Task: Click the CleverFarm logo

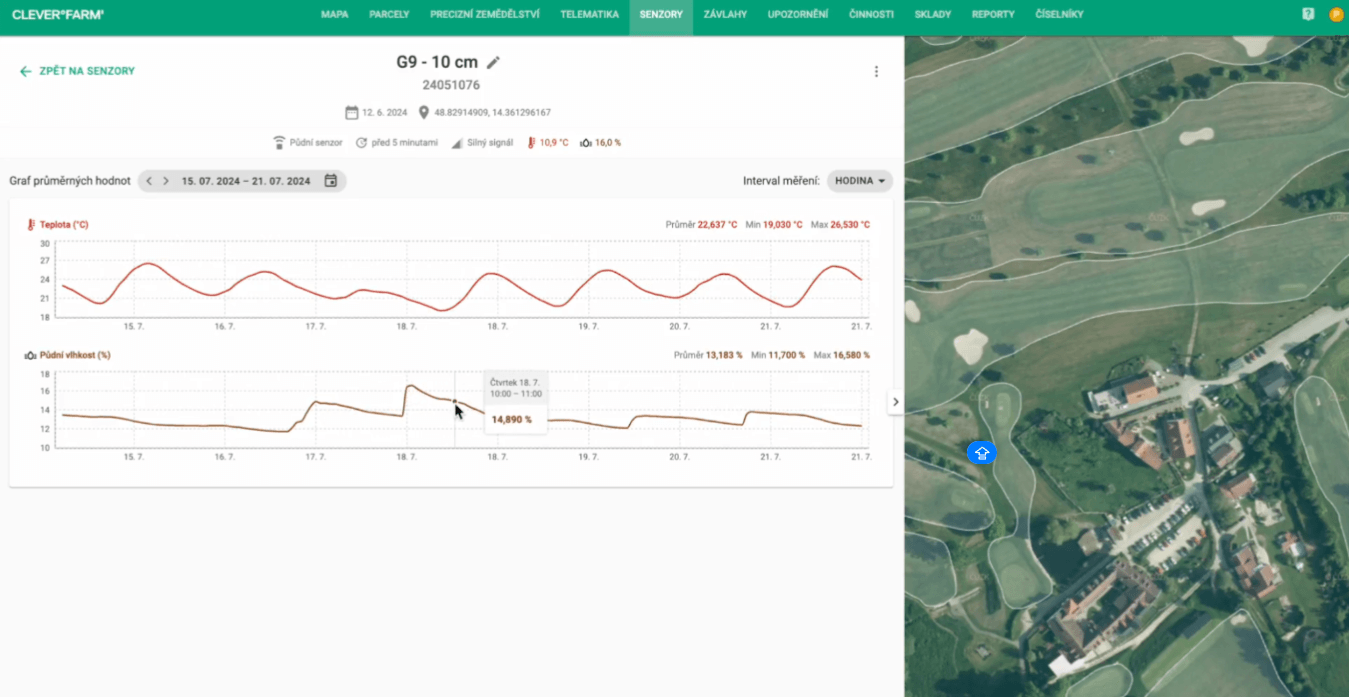Action: tap(58, 15)
